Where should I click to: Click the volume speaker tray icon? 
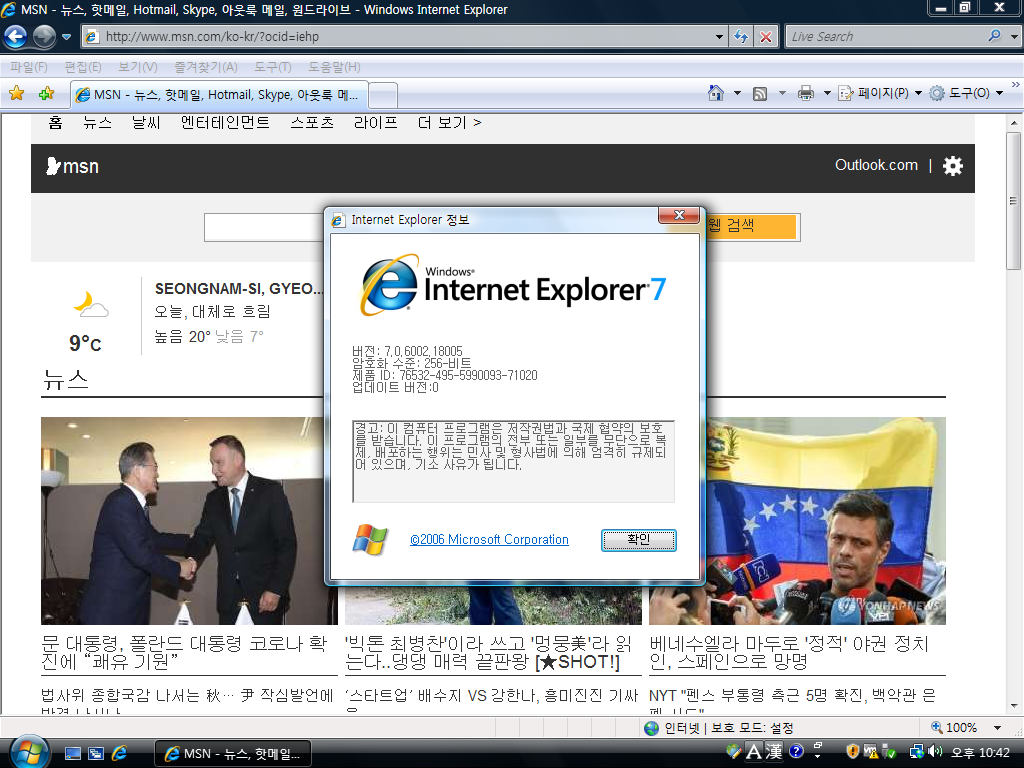tap(935, 752)
